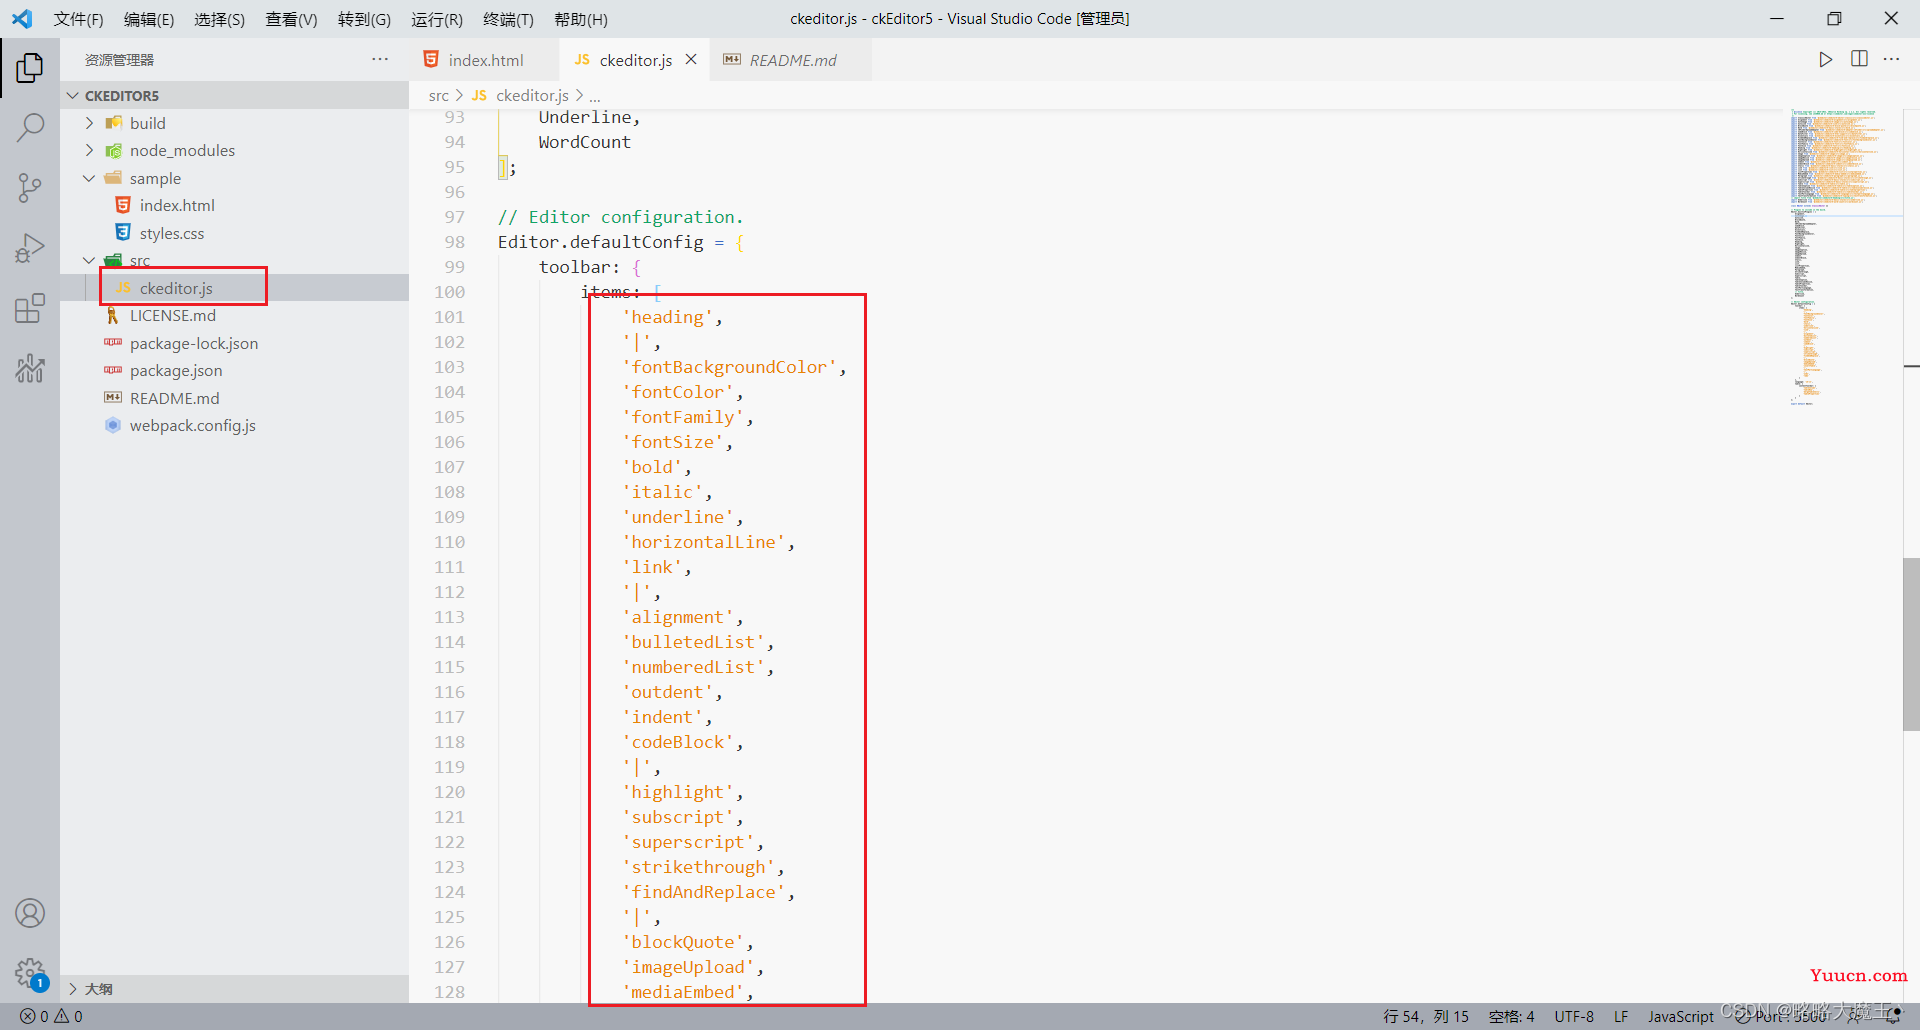Viewport: 1920px width, 1030px height.
Task: Click the editor vertical scrollbar thumb
Action: 1911,644
